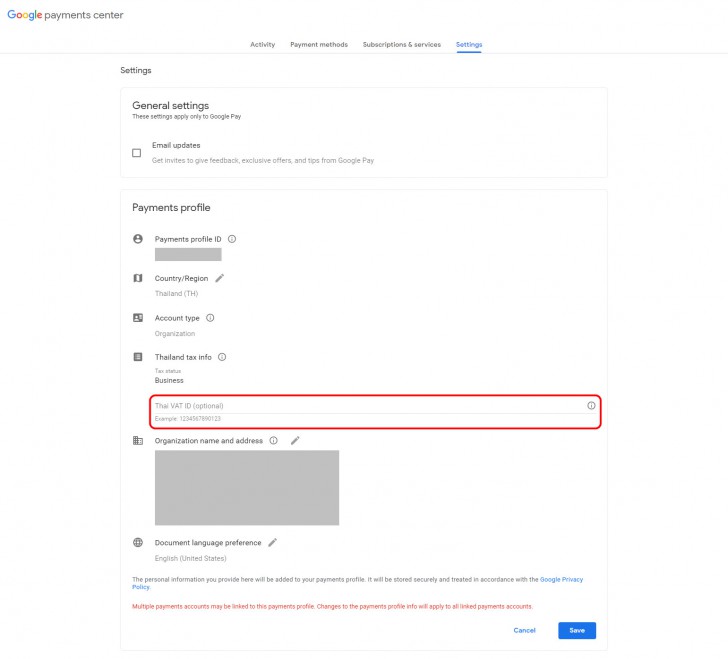Click the Organization building icon
The height and width of the screenshot is (659, 728).
[x=138, y=440]
